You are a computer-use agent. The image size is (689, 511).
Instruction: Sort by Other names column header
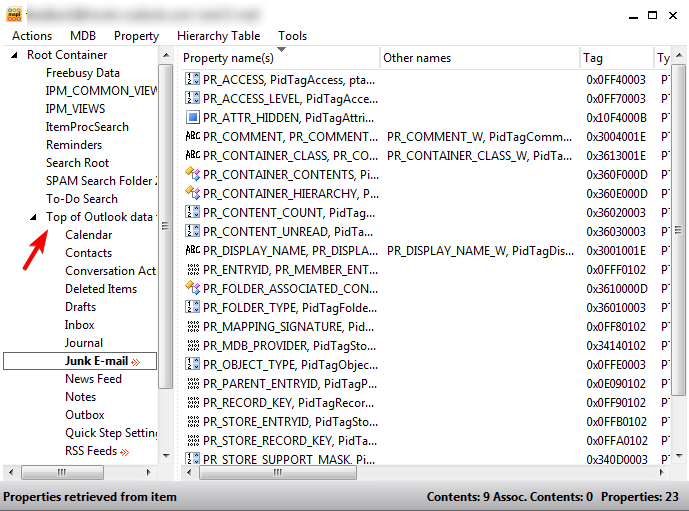coord(479,58)
